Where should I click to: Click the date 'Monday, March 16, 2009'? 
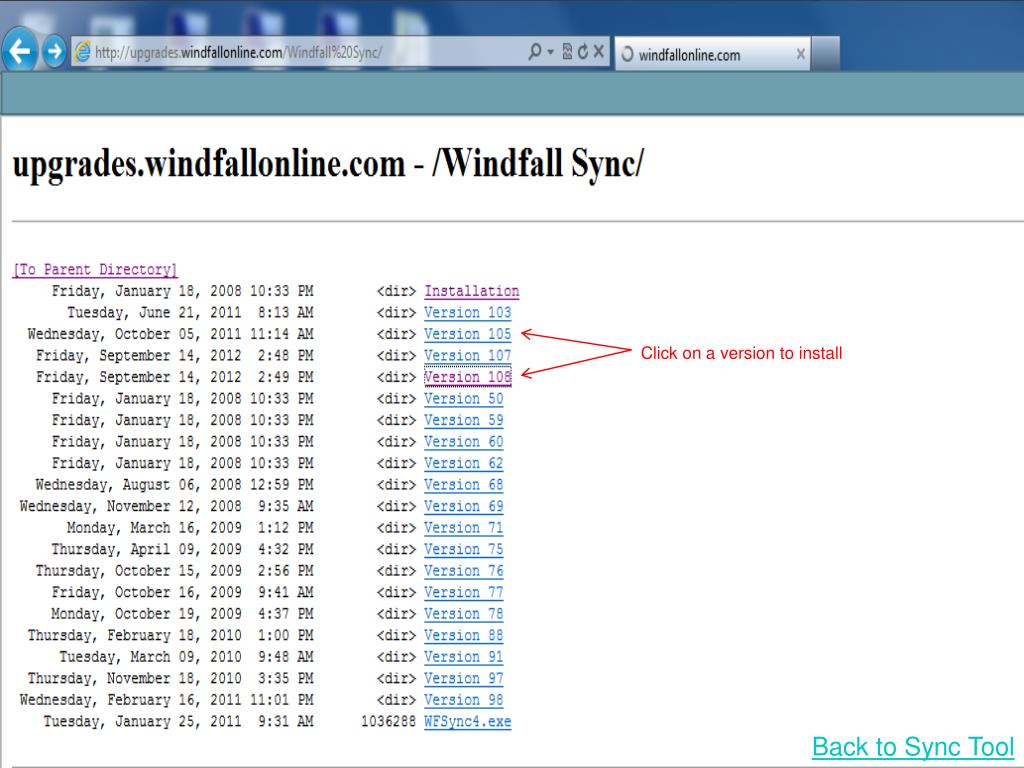pyautogui.click(x=154, y=528)
